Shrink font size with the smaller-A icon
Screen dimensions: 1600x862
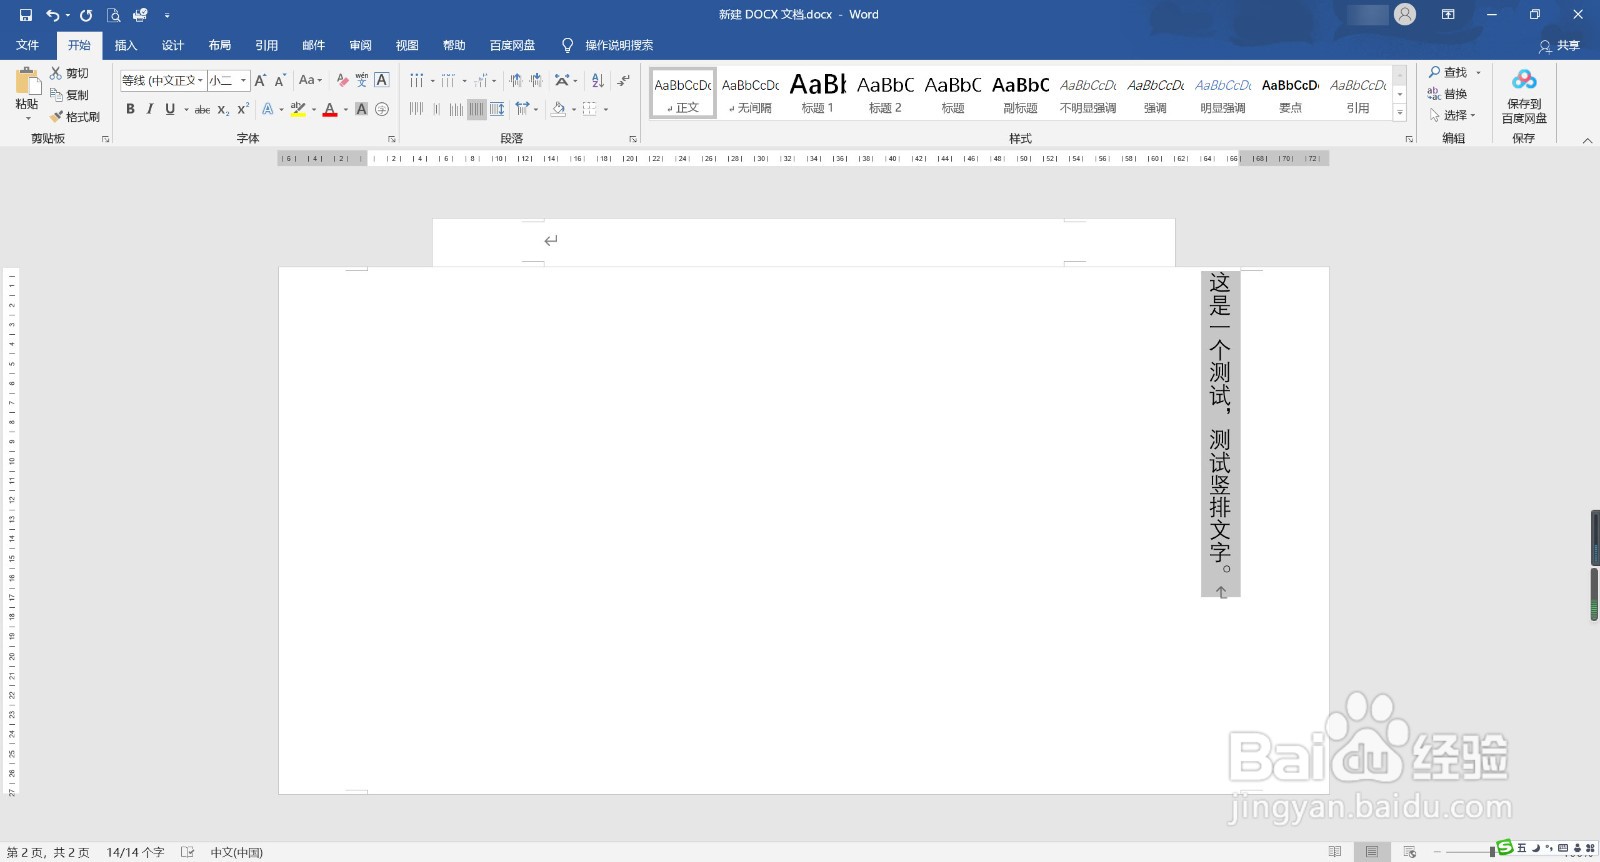click(280, 80)
